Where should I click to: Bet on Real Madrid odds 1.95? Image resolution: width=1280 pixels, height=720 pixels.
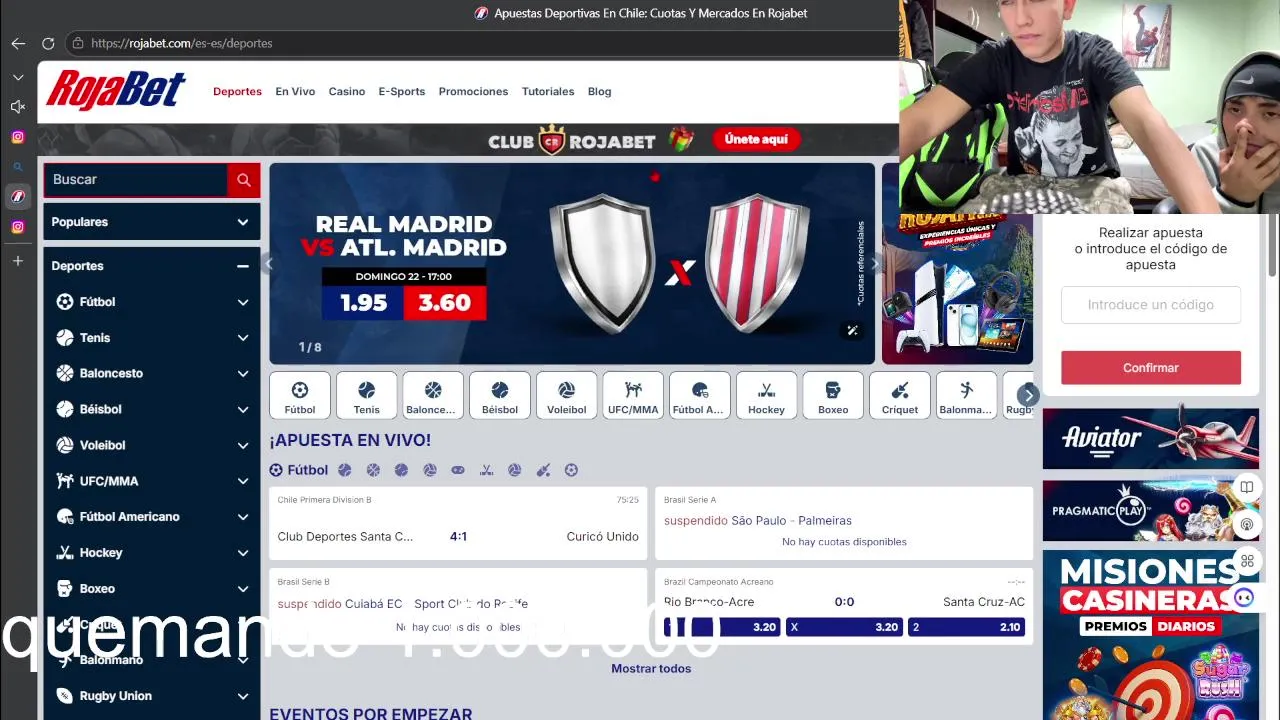click(363, 303)
